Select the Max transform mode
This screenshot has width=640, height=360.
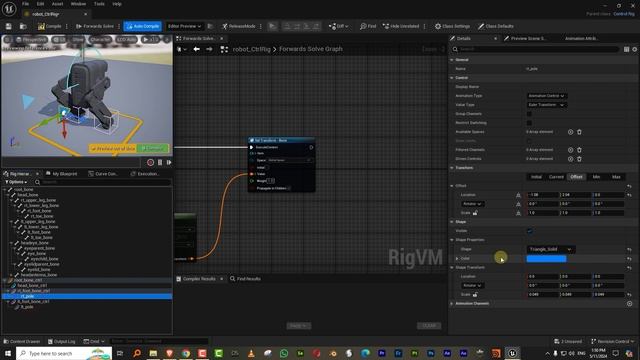616,177
